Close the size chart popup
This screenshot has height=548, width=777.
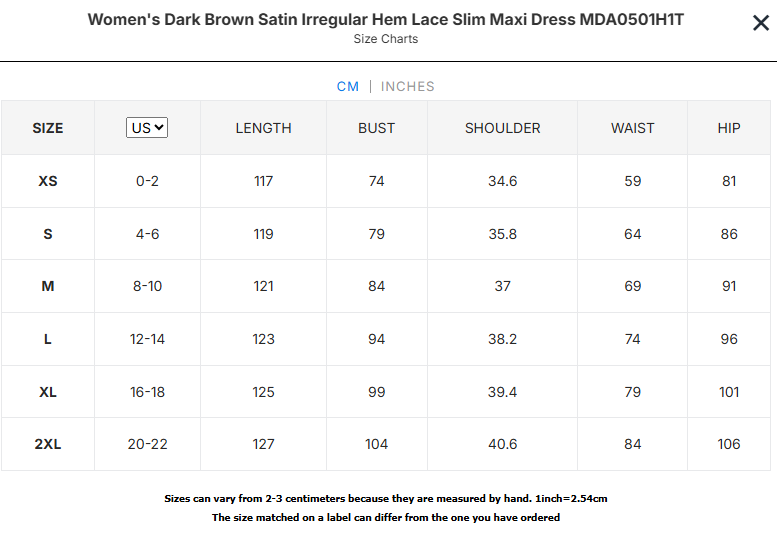pyautogui.click(x=760, y=23)
